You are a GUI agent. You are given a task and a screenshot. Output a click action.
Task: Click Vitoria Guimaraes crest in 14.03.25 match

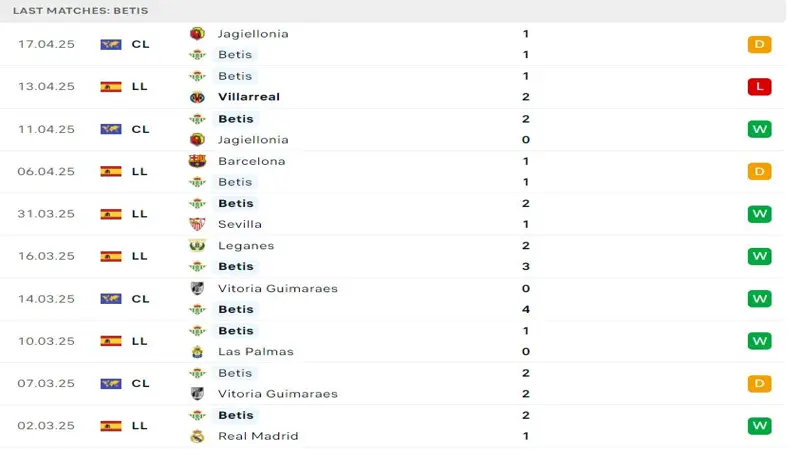coord(197,288)
